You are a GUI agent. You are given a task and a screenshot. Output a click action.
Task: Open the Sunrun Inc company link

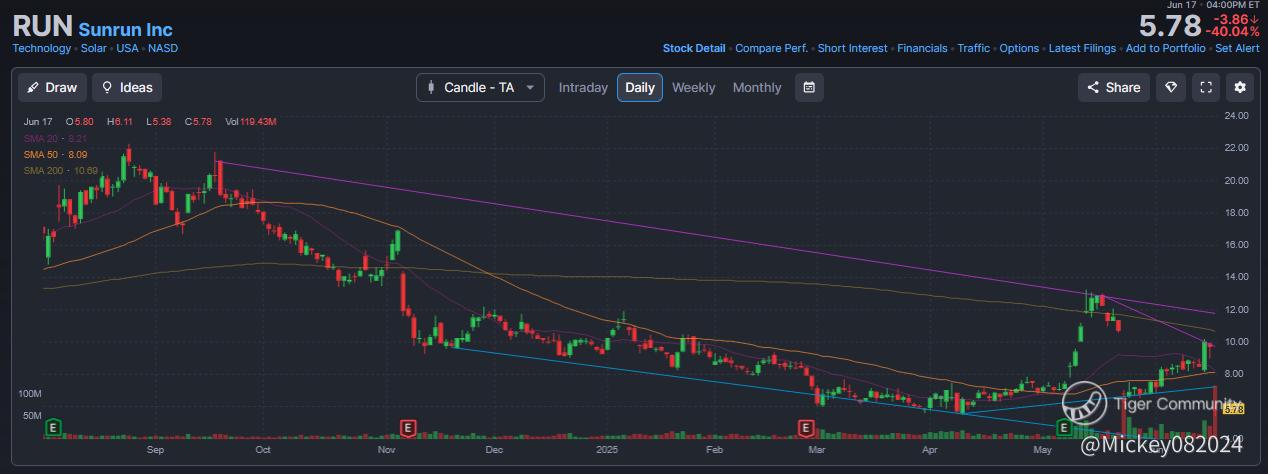pos(125,29)
